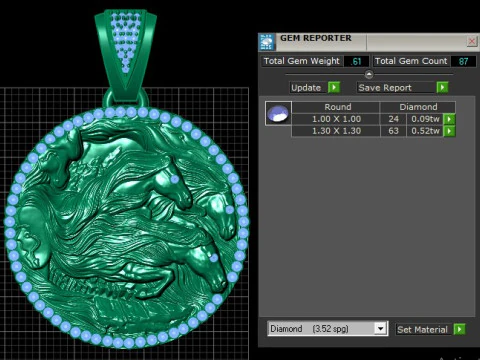Screen dimensions: 480x360
Task: Select the gem on the upper horse's head
Action: tap(174, 179)
